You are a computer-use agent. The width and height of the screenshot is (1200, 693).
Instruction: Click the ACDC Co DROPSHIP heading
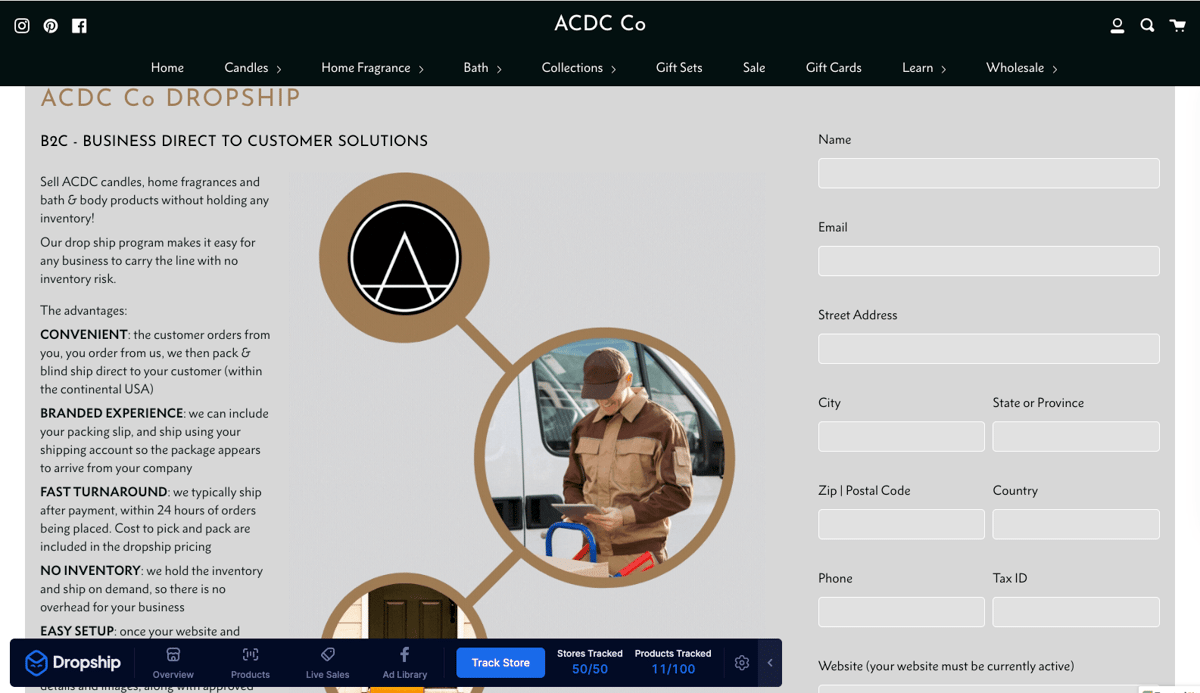(x=170, y=98)
